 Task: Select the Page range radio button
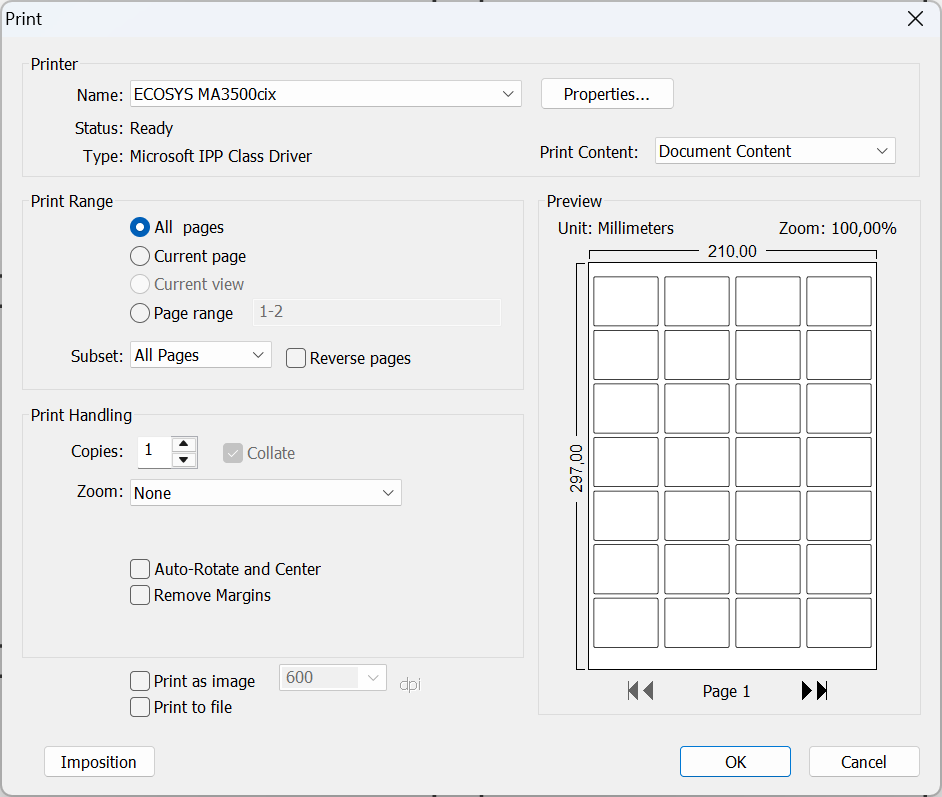tap(141, 313)
